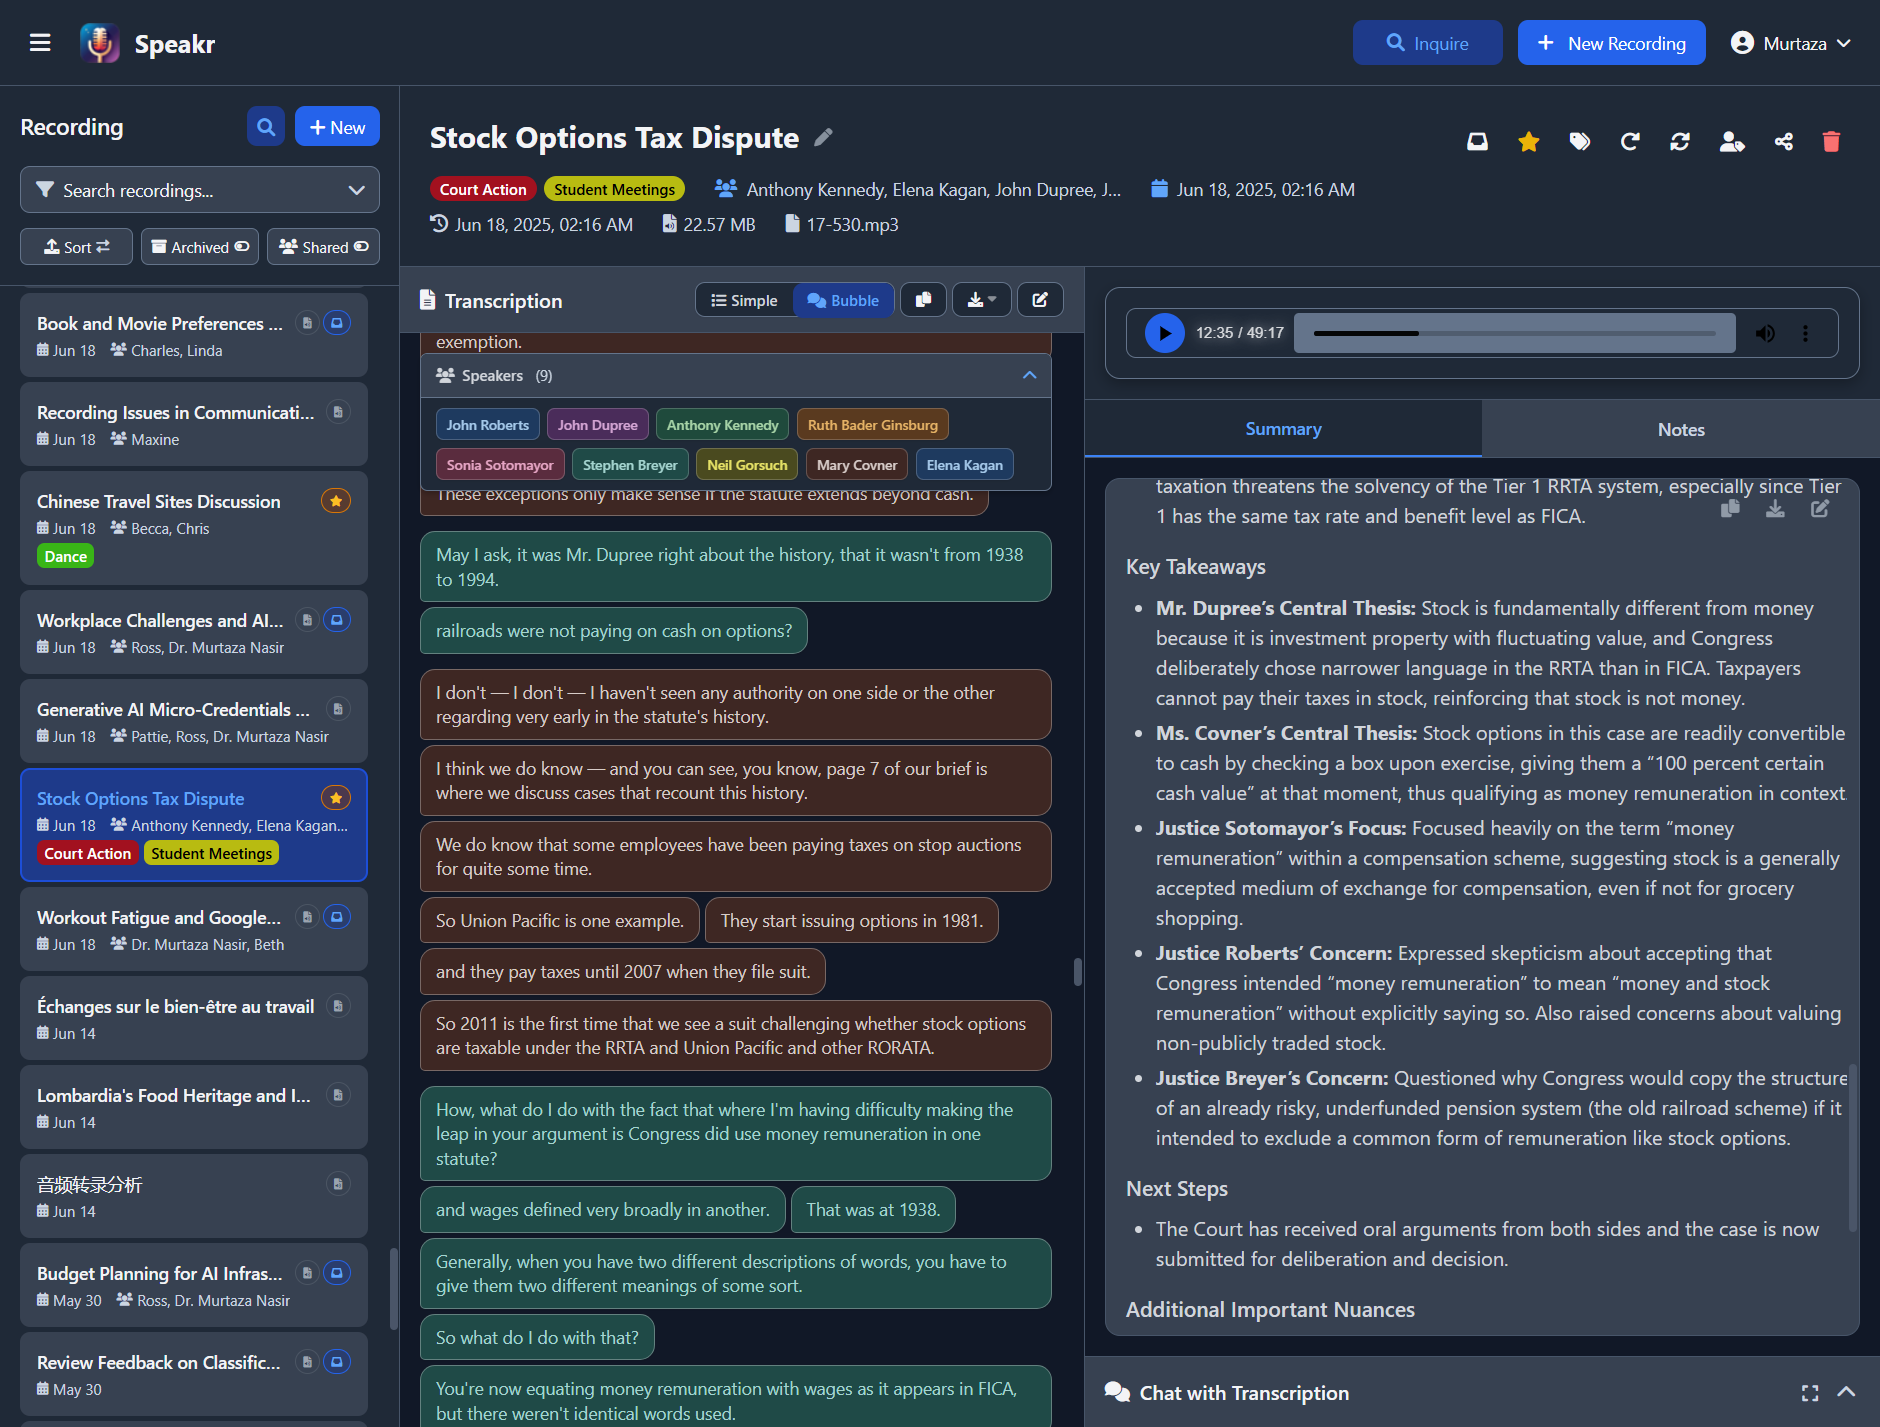The width and height of the screenshot is (1880, 1427).
Task: Collapse the Speakers list in the transcription
Action: 1029,375
